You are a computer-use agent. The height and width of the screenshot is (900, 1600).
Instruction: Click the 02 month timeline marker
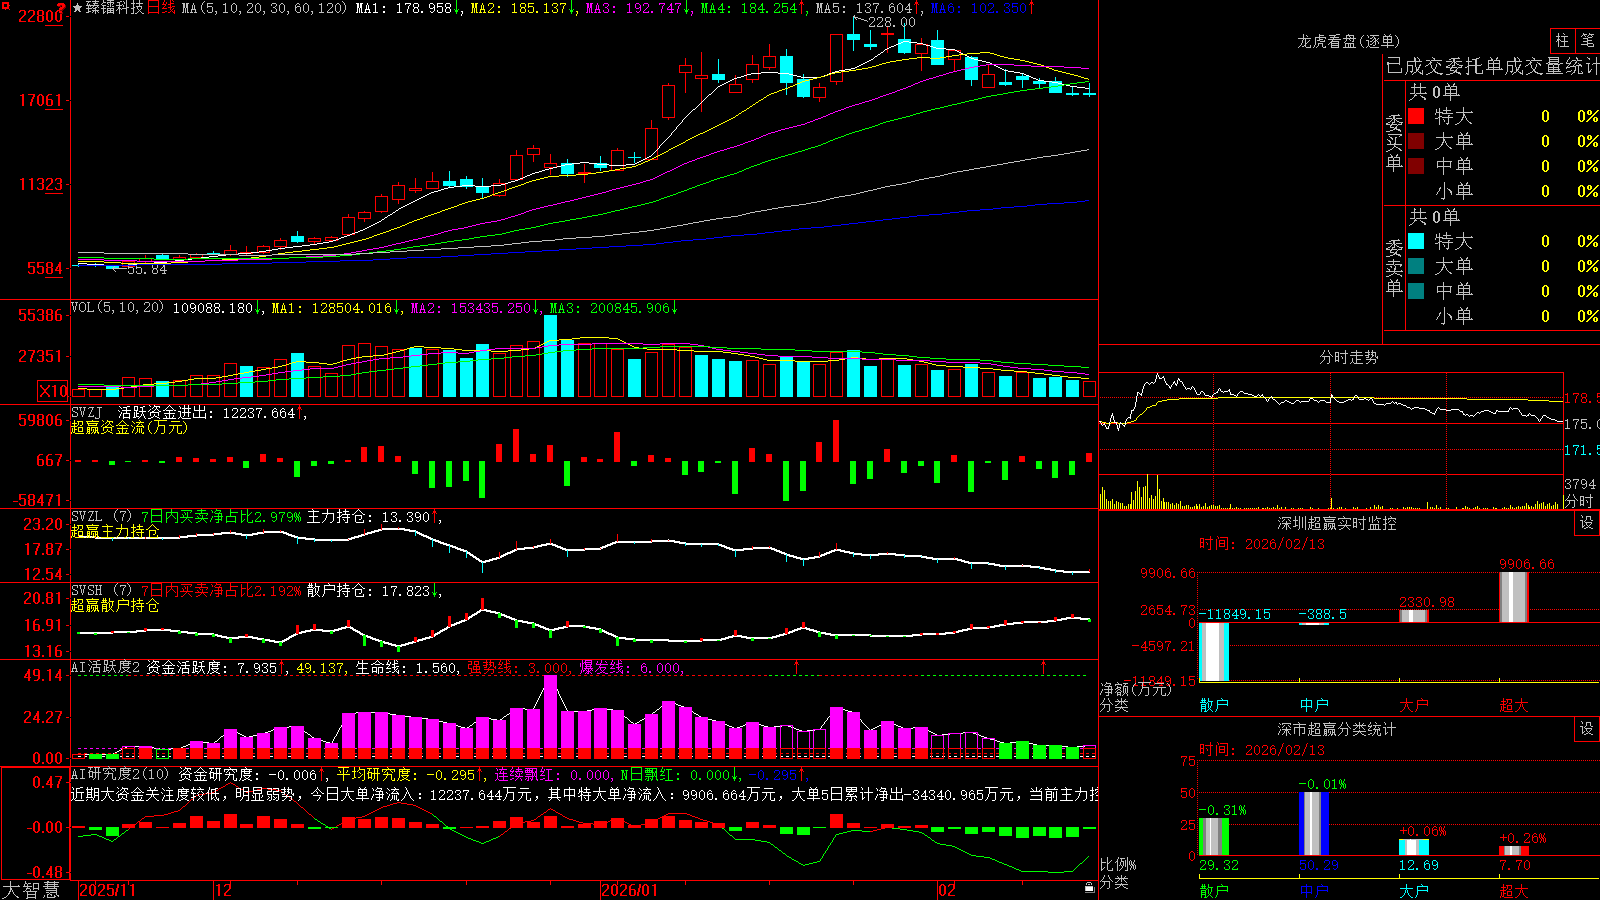pyautogui.click(x=947, y=890)
